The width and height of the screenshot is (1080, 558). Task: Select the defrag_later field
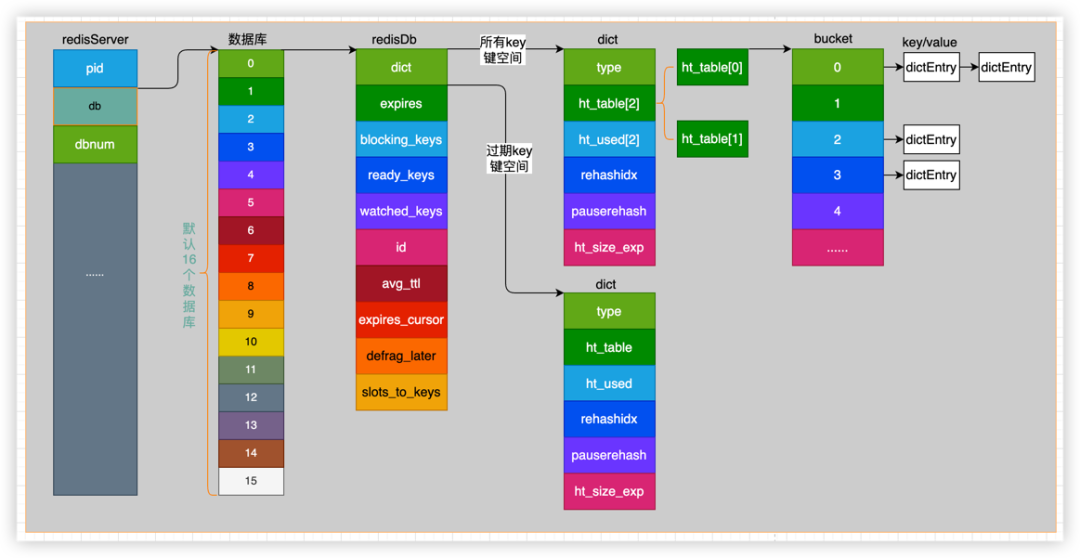point(401,356)
